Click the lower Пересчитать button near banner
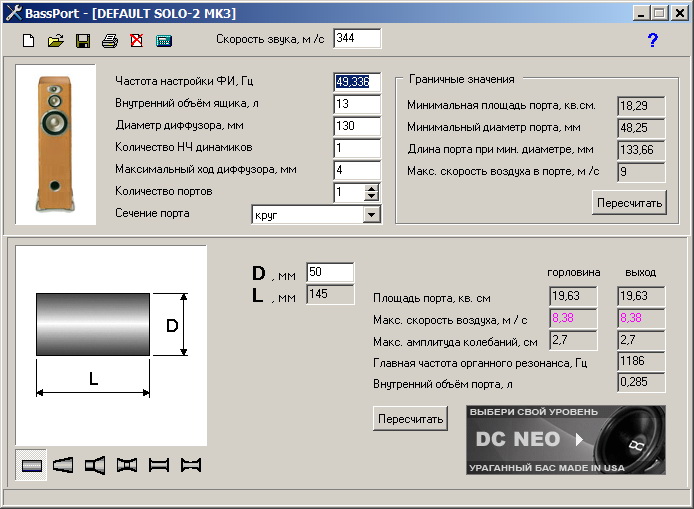The width and height of the screenshot is (694, 509). [x=410, y=419]
